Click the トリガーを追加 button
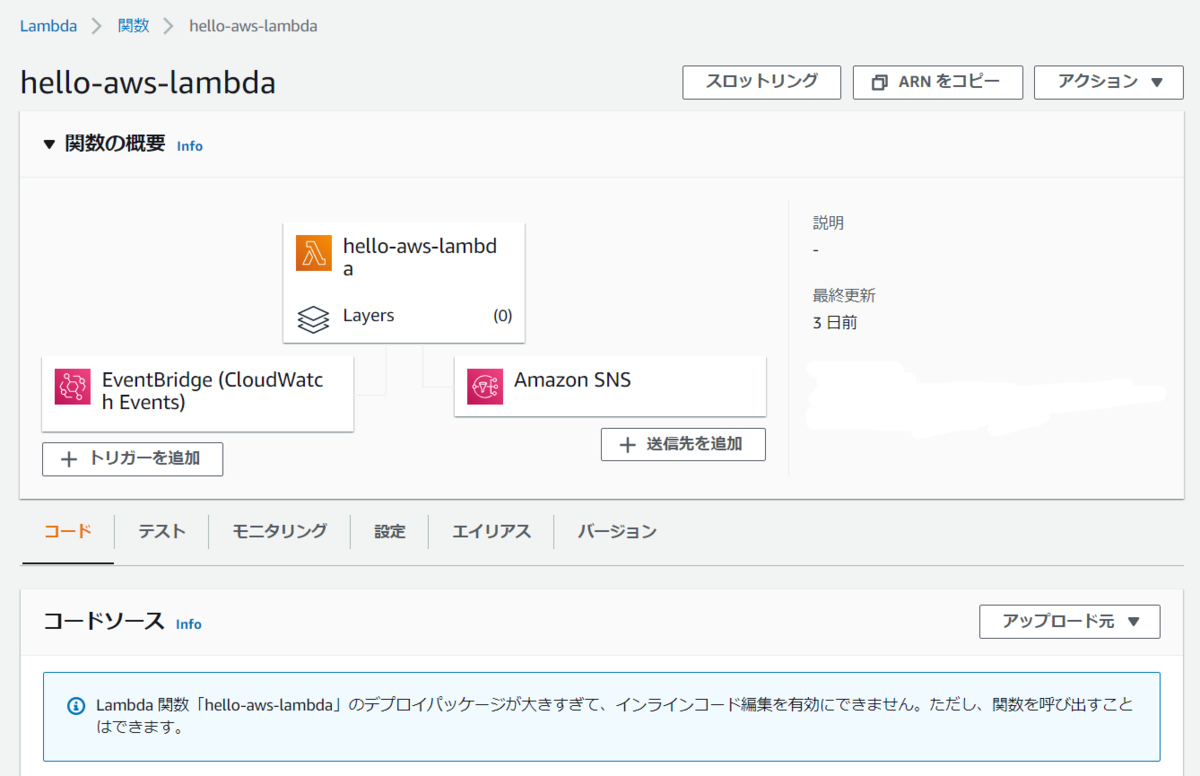 coord(132,459)
